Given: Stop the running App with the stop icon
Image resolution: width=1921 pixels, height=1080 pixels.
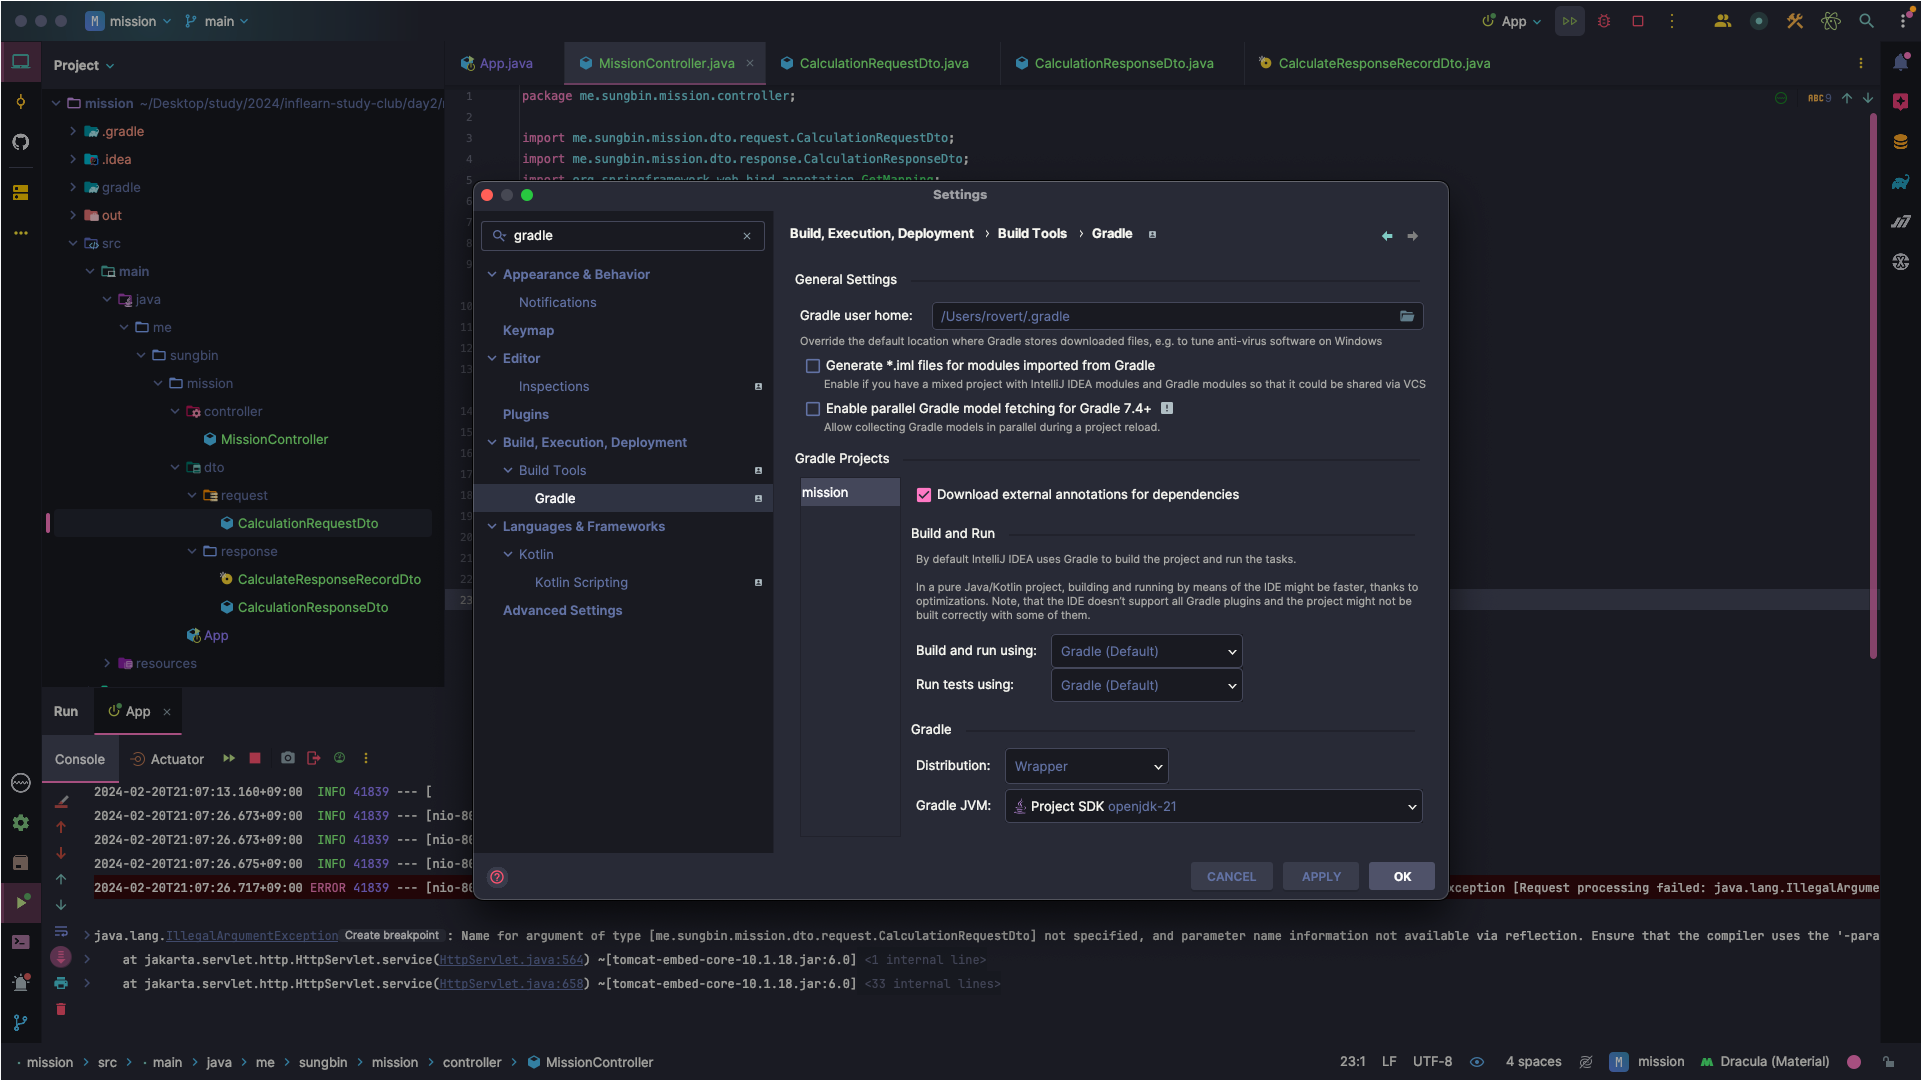Looking at the screenshot, I should [x=1638, y=21].
